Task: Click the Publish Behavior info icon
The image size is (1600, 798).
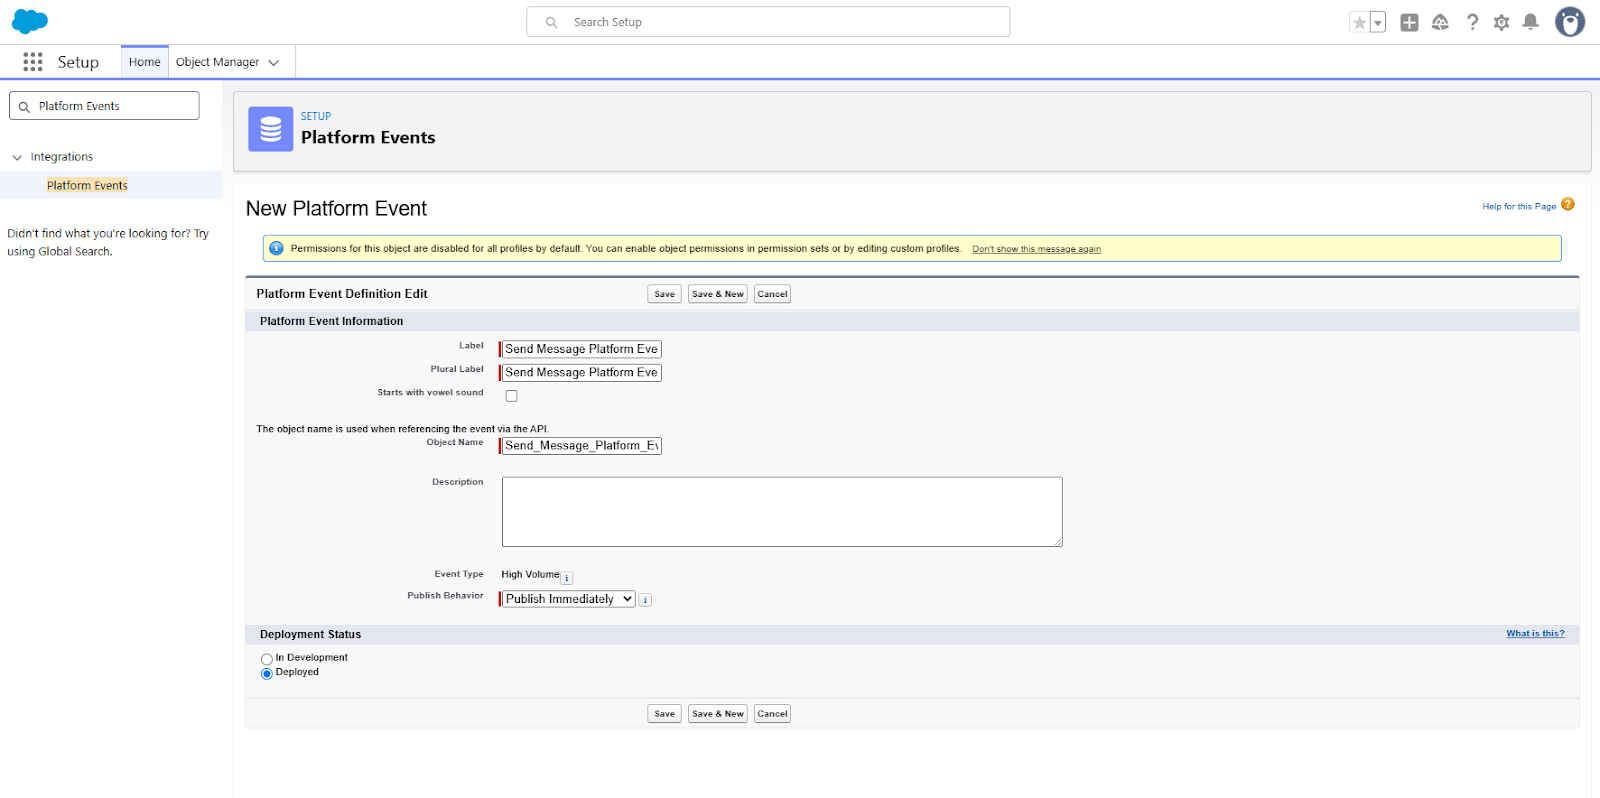Action: [x=645, y=600]
